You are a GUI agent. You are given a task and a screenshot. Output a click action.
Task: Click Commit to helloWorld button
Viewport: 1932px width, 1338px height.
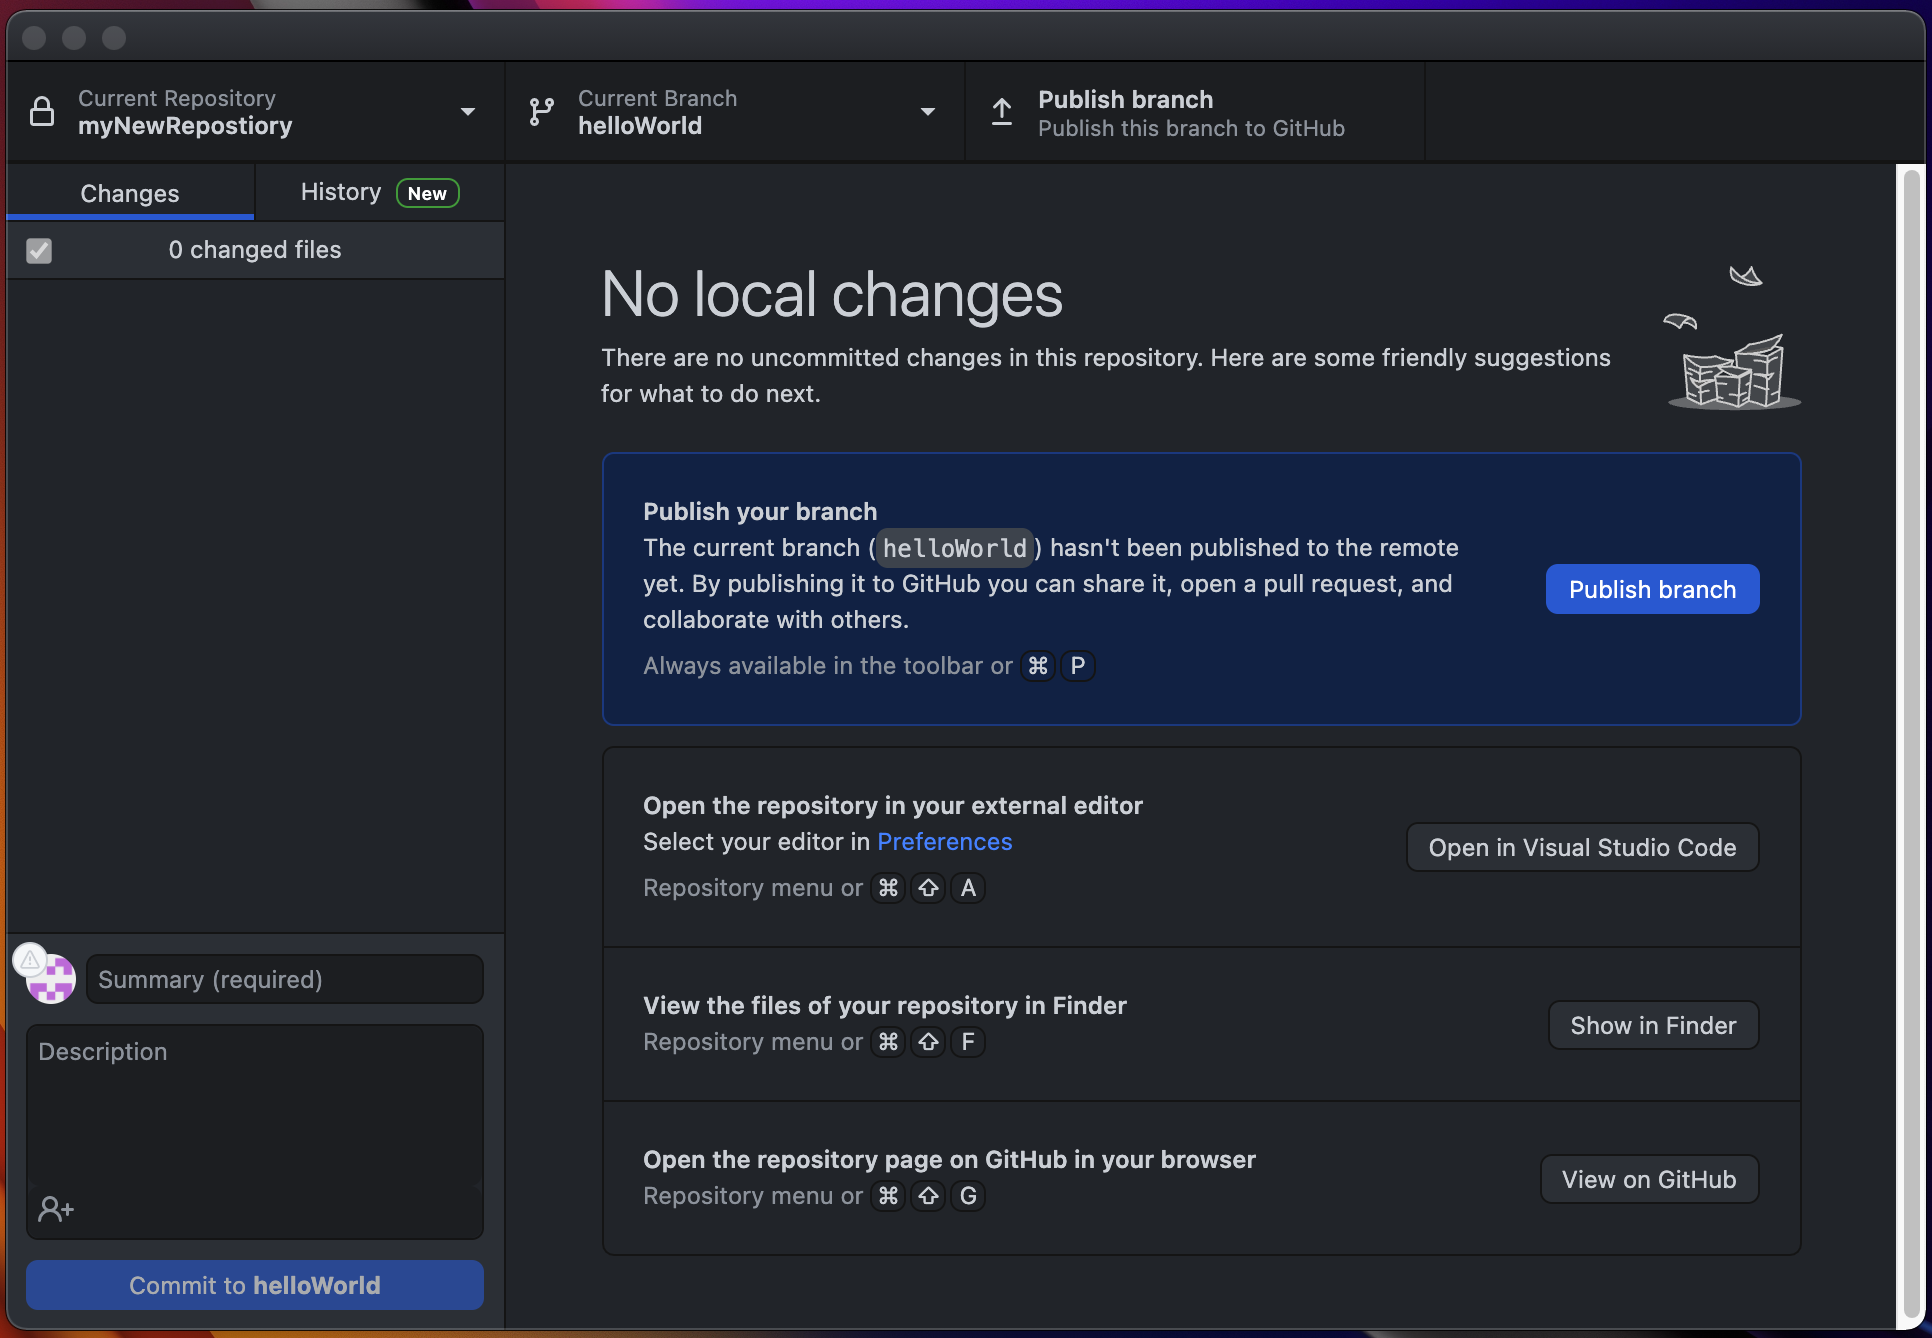[255, 1285]
